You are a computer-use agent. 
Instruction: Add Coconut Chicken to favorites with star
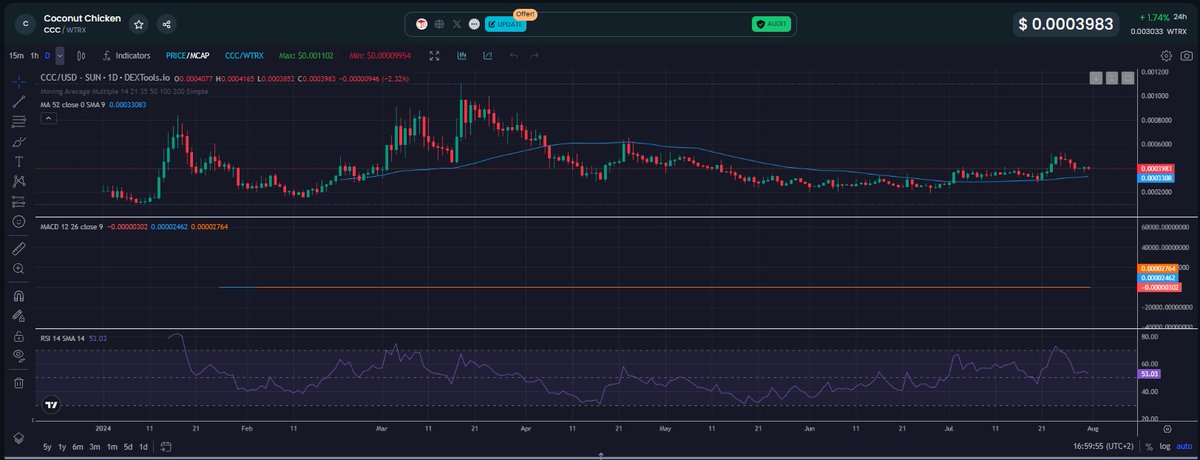[x=140, y=23]
